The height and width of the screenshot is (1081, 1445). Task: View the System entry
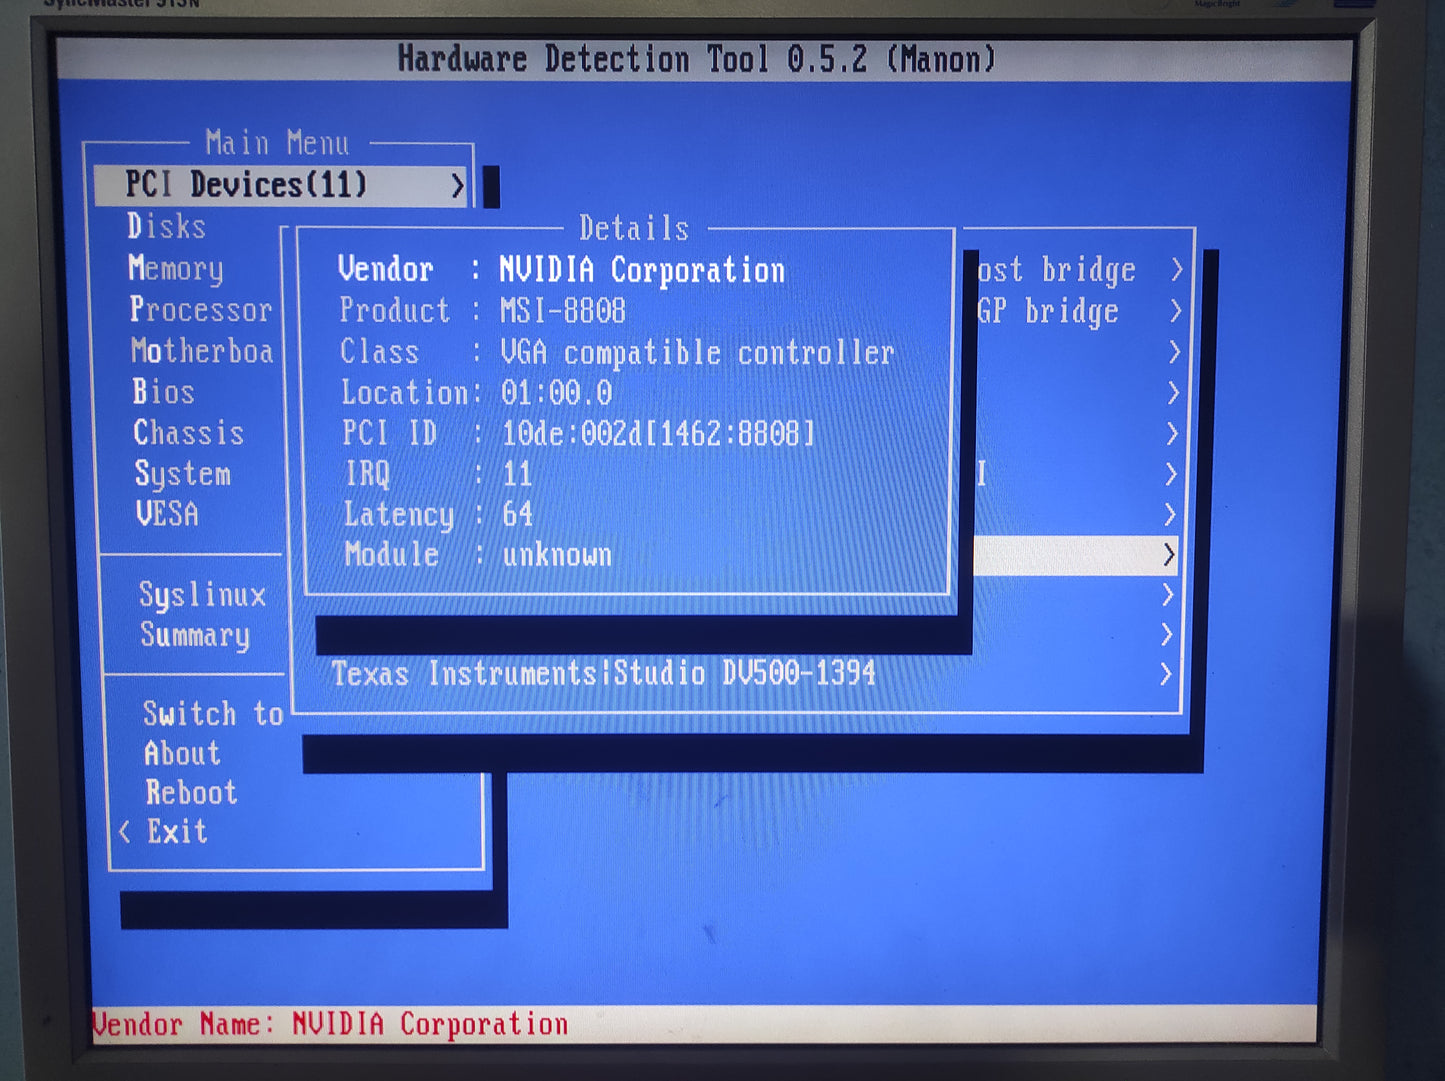[x=183, y=474]
